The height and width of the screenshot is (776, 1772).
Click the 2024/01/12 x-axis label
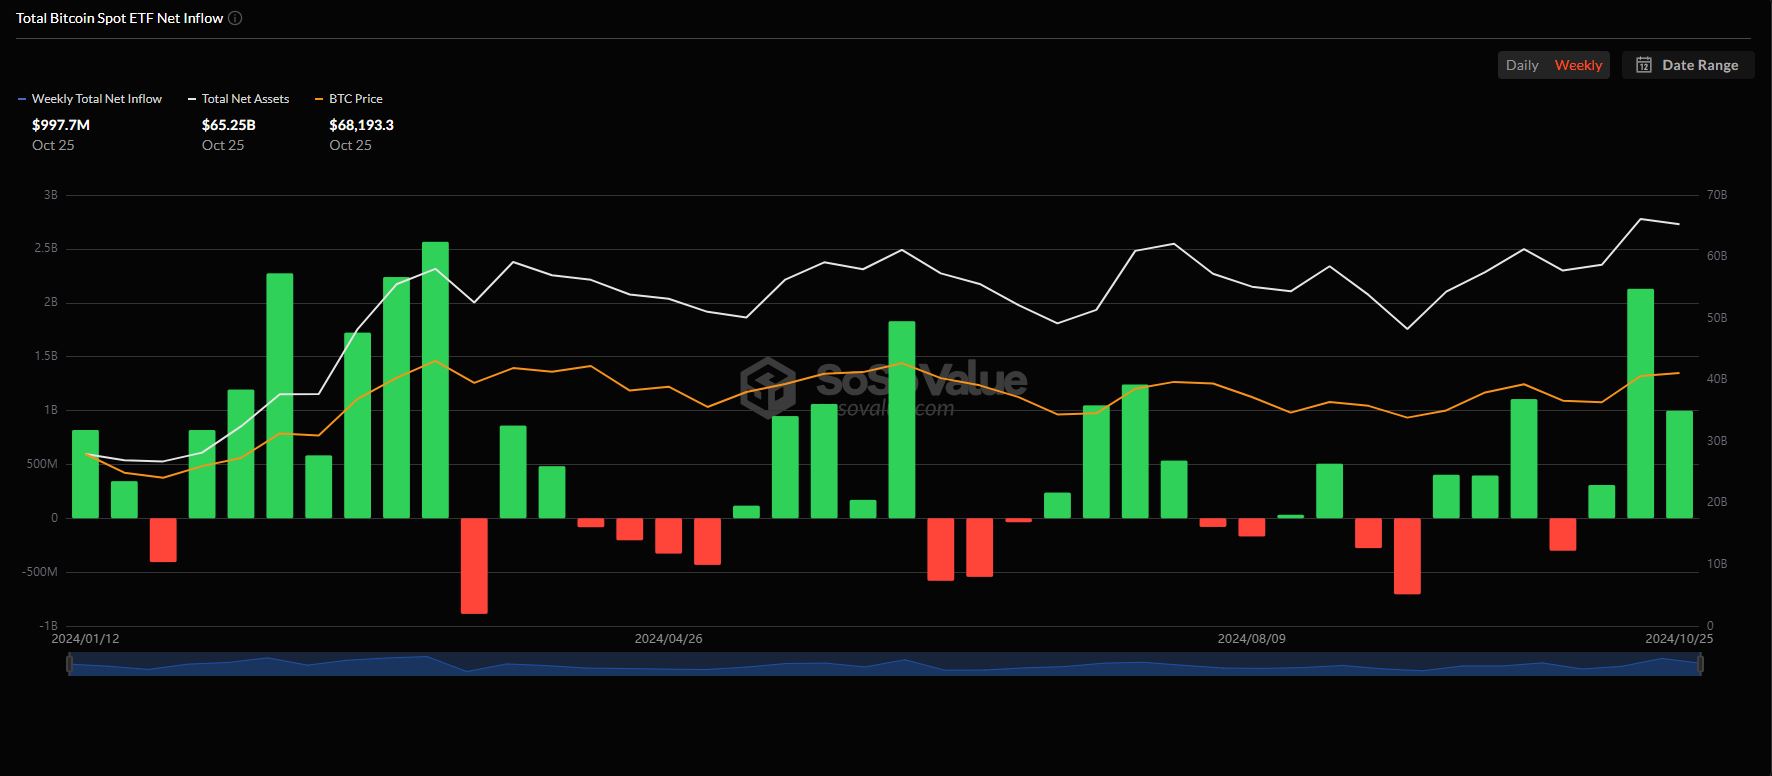point(85,638)
